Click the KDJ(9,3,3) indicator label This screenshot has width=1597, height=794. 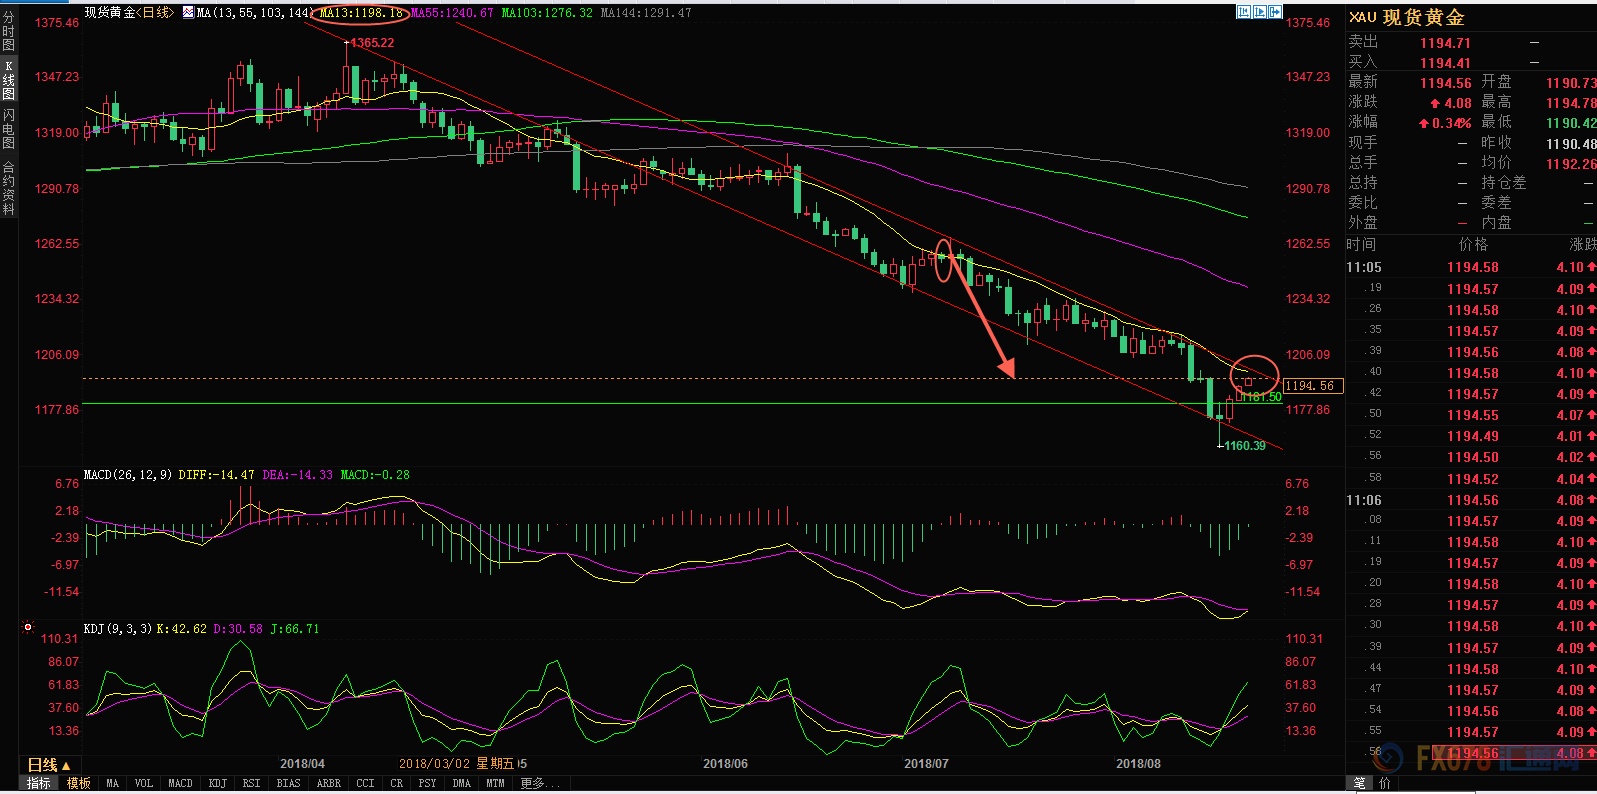(118, 629)
